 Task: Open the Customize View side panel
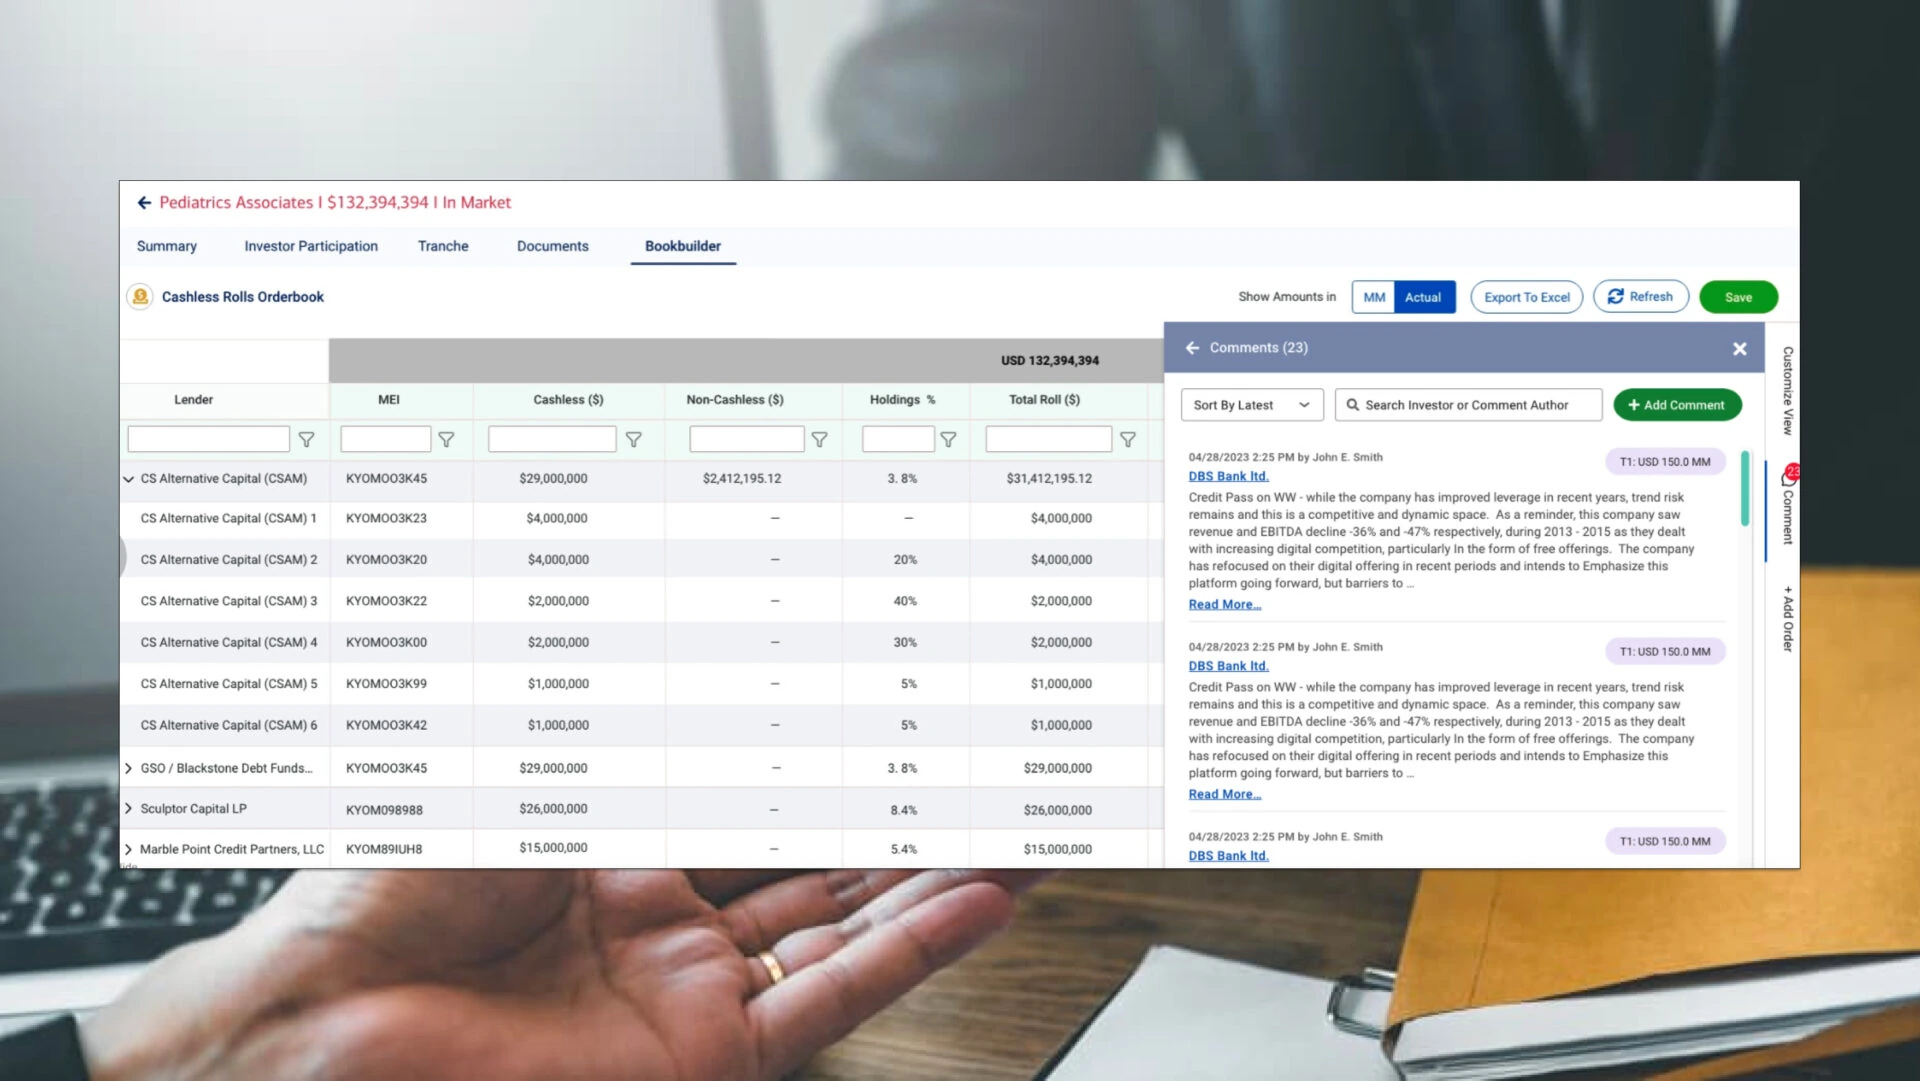coord(1788,391)
